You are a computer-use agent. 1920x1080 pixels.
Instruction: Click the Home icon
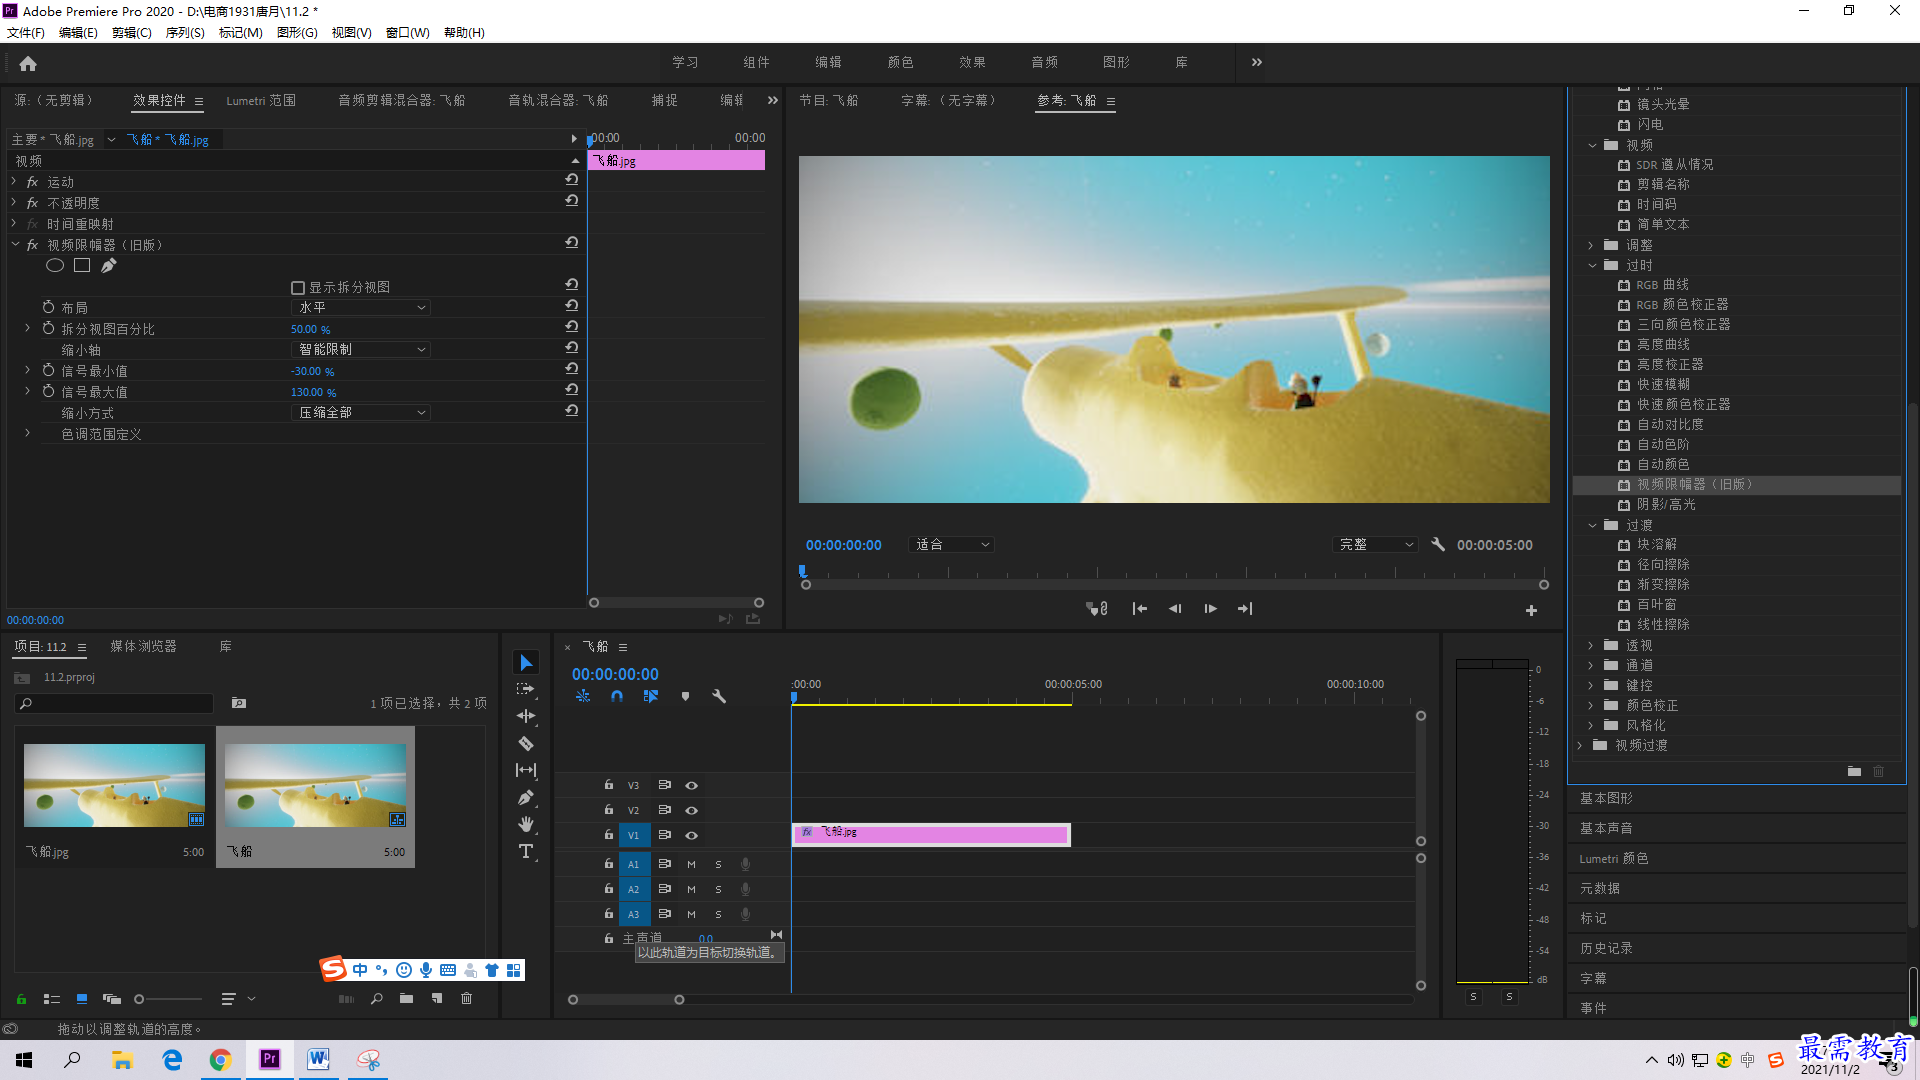(28, 64)
